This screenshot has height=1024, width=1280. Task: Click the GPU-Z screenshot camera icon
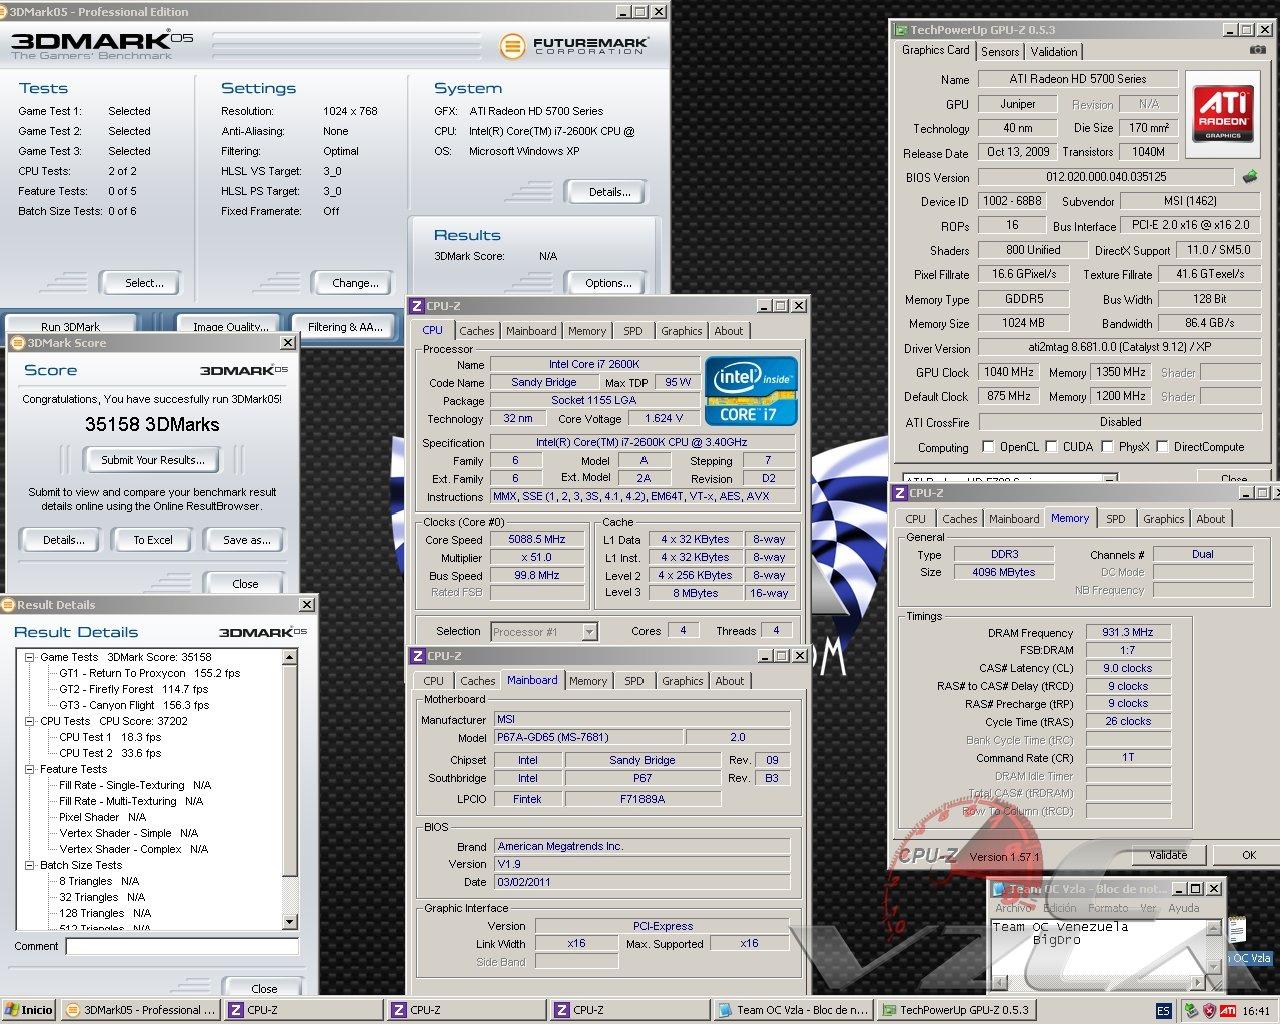(x=1256, y=50)
